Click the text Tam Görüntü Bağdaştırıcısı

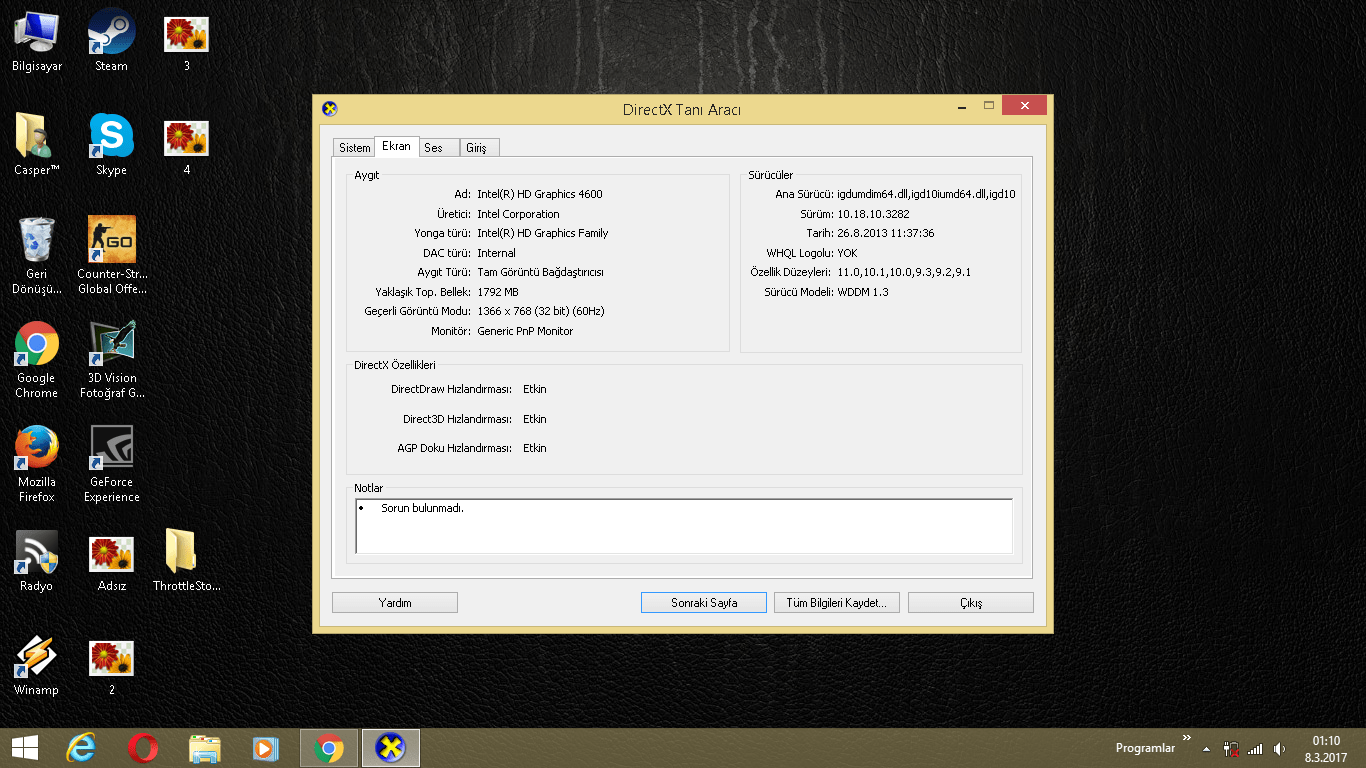(x=540, y=272)
